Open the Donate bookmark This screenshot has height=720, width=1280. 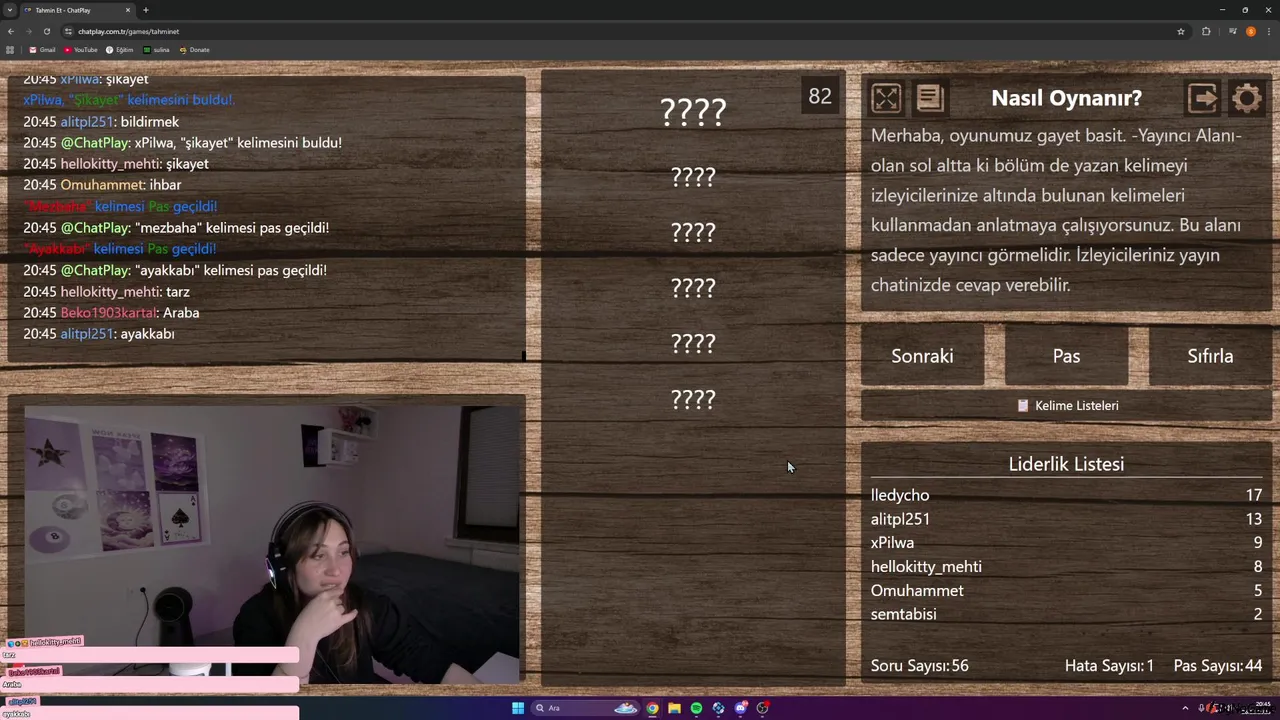coord(195,50)
